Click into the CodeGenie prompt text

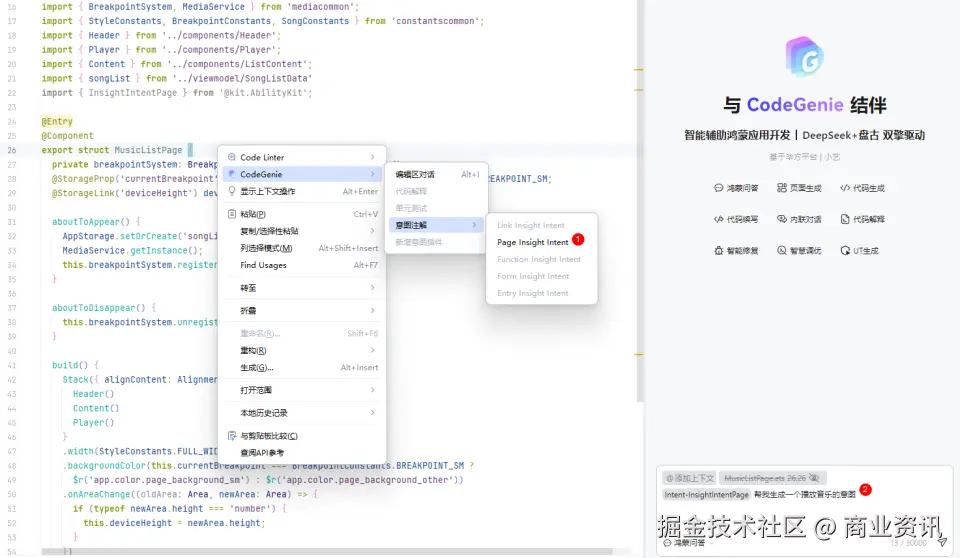pos(804,495)
